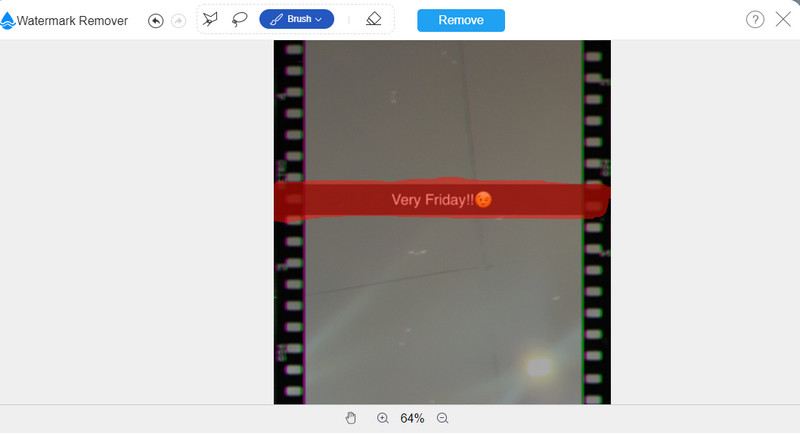800x434 pixels.
Task: Click the 'Very Friday!!' watermark text
Action: coord(432,200)
